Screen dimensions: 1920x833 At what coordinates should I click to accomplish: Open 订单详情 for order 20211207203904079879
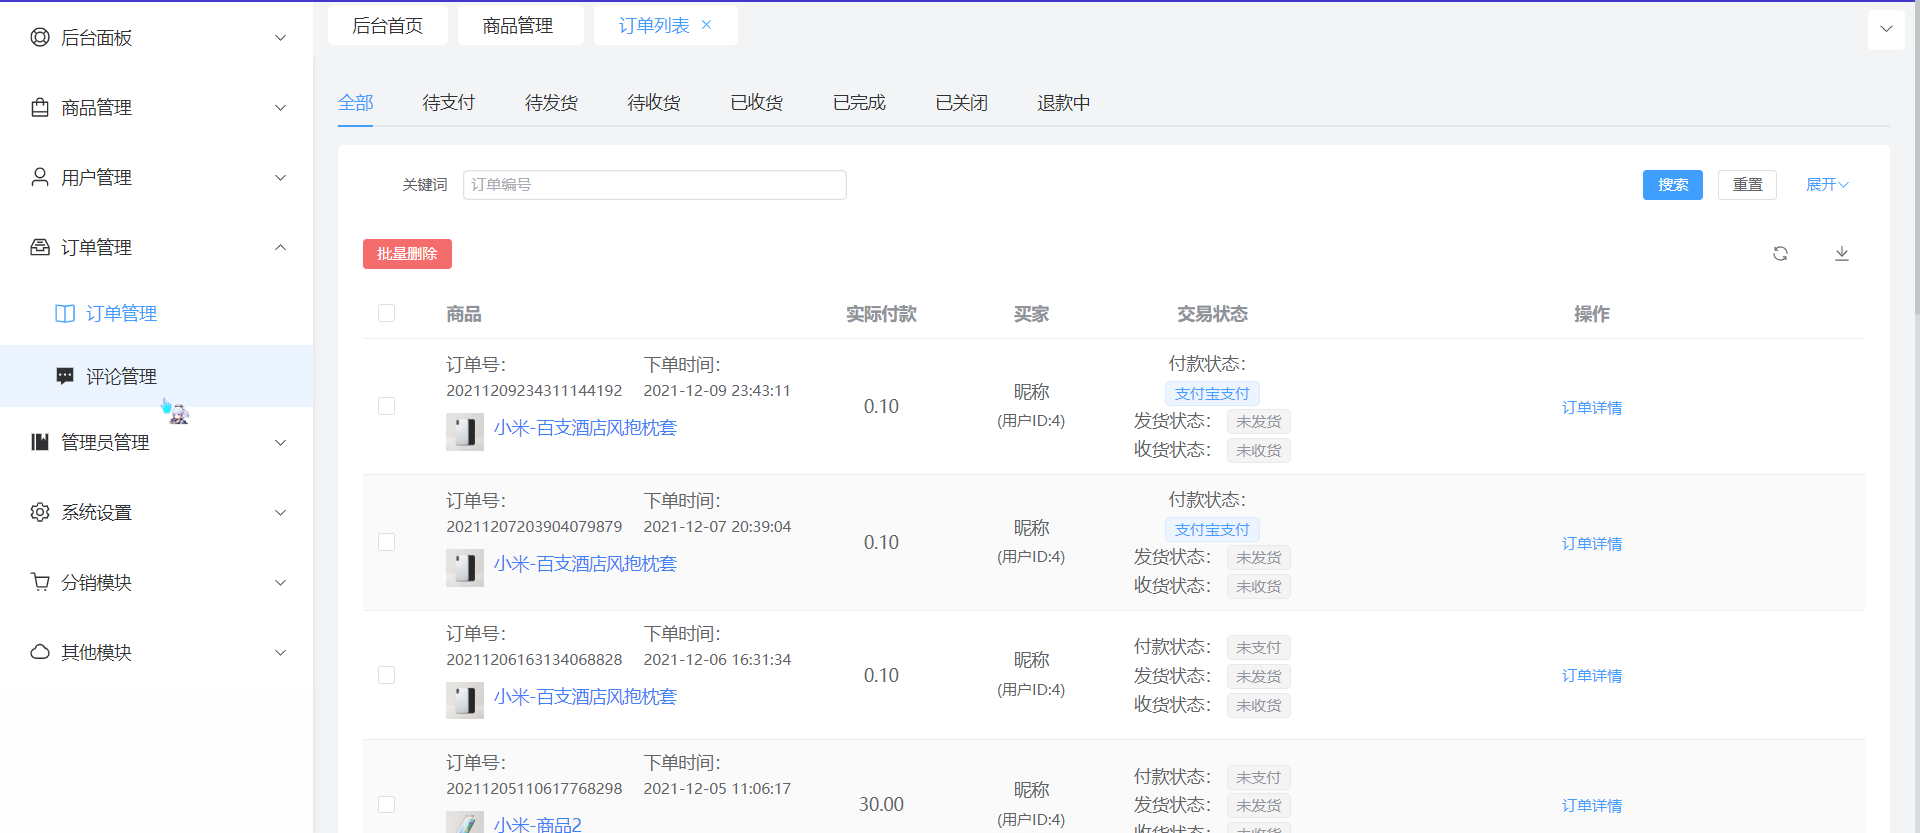point(1592,544)
